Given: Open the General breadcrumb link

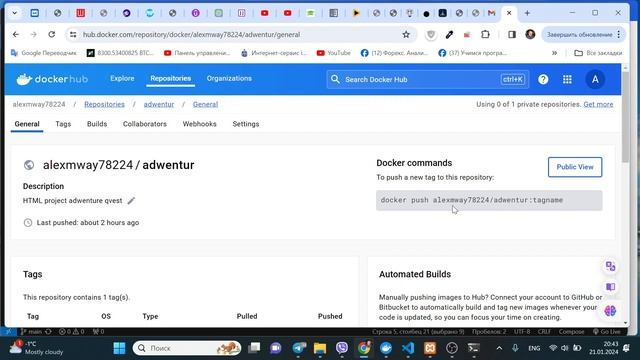Looking at the screenshot, I should (x=205, y=104).
